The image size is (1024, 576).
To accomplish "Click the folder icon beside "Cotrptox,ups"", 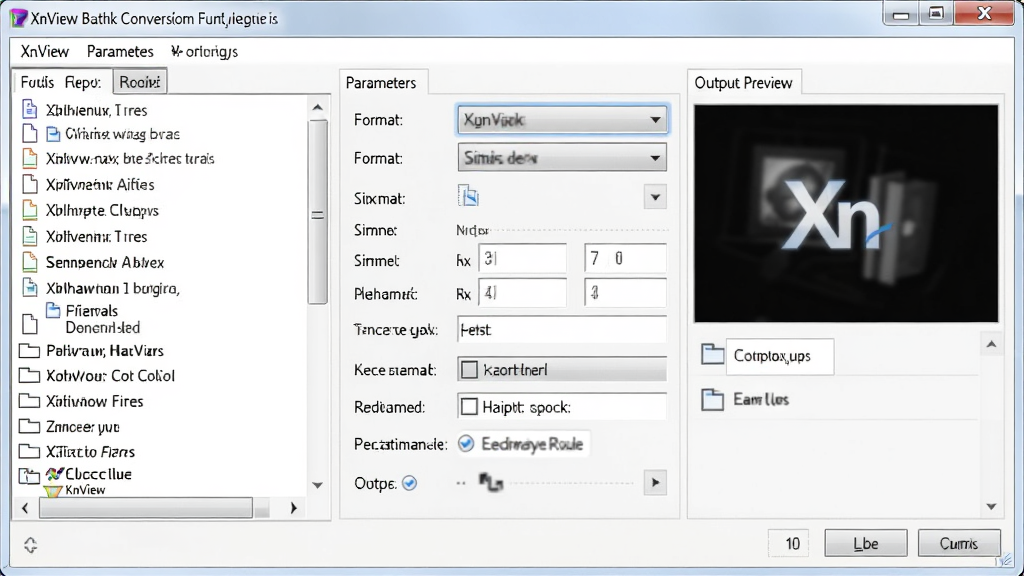I will click(x=712, y=355).
